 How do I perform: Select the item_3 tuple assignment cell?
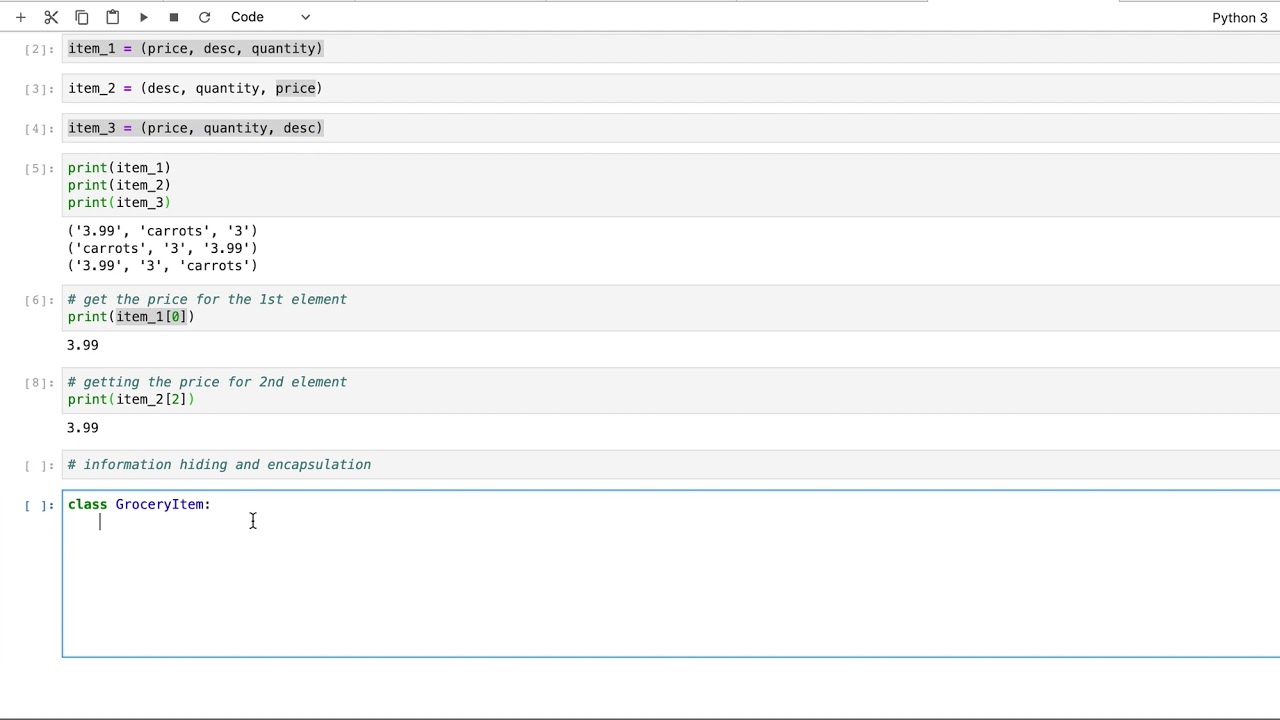click(x=671, y=128)
